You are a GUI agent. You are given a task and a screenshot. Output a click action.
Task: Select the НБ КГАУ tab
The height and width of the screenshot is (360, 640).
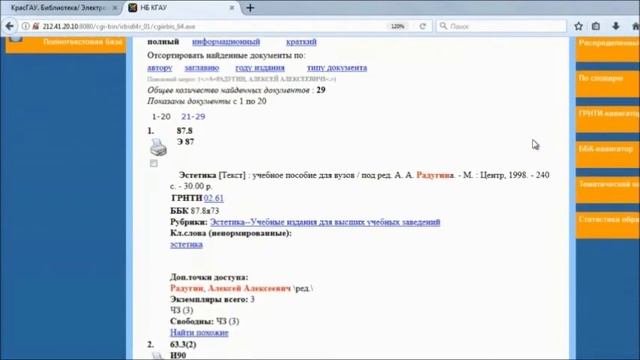182,8
